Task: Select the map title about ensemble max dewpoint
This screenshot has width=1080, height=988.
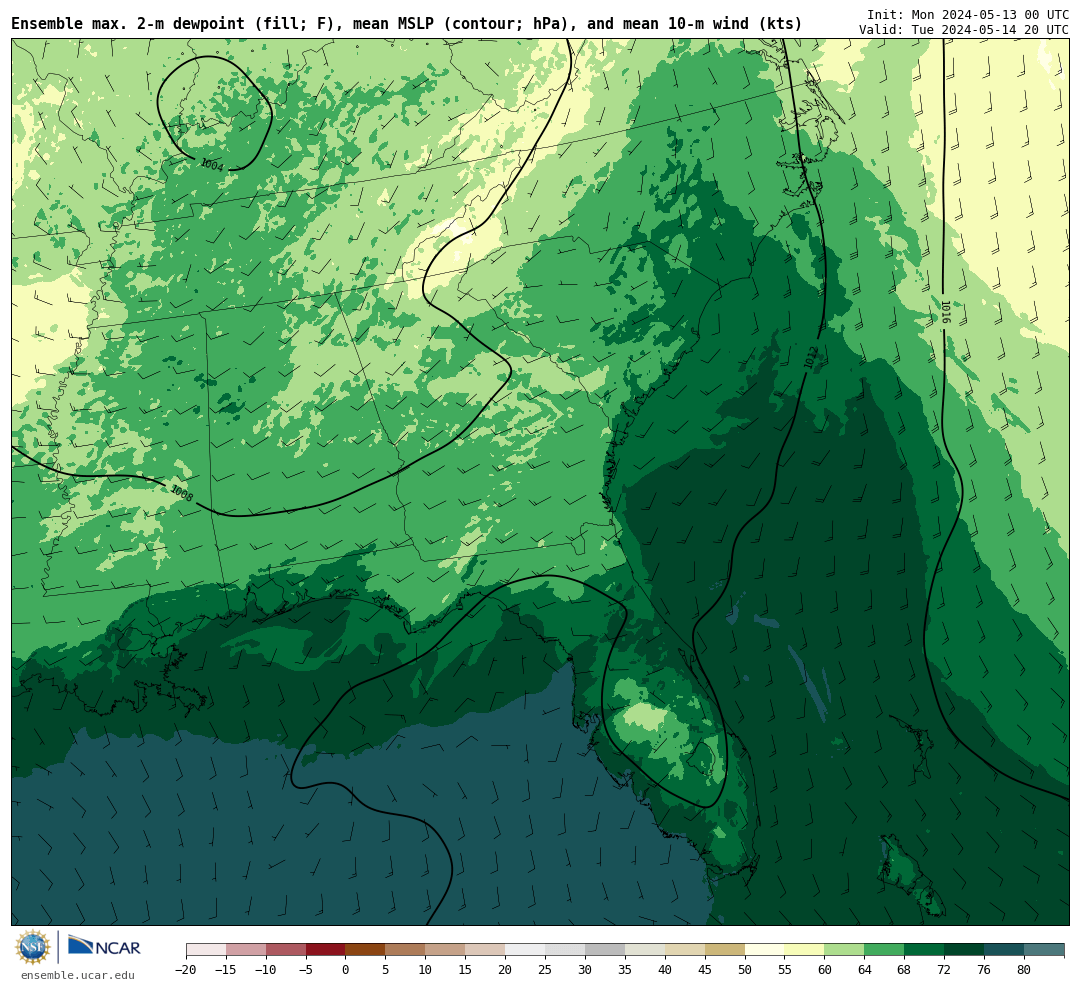Action: (x=406, y=24)
